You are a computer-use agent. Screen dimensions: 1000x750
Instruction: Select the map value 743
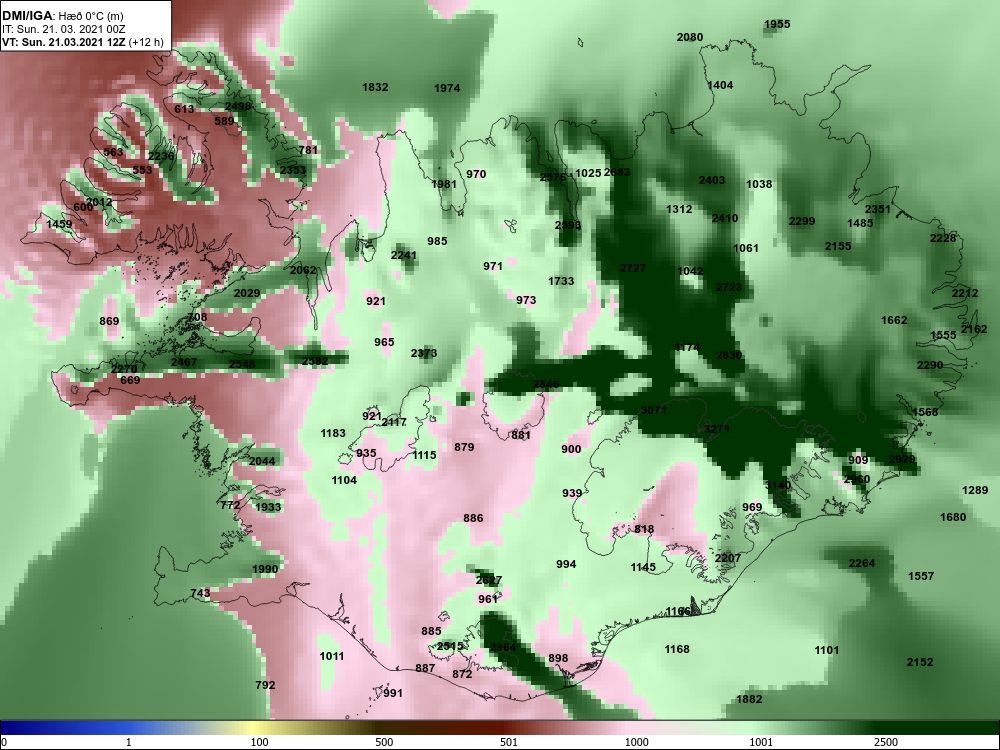pyautogui.click(x=200, y=592)
